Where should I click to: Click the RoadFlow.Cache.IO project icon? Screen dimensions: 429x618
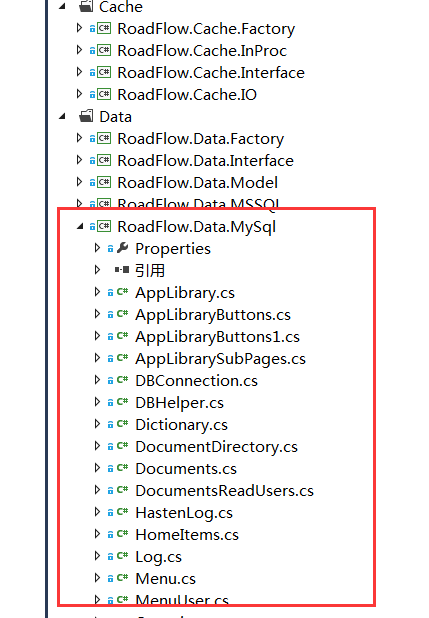pos(104,94)
